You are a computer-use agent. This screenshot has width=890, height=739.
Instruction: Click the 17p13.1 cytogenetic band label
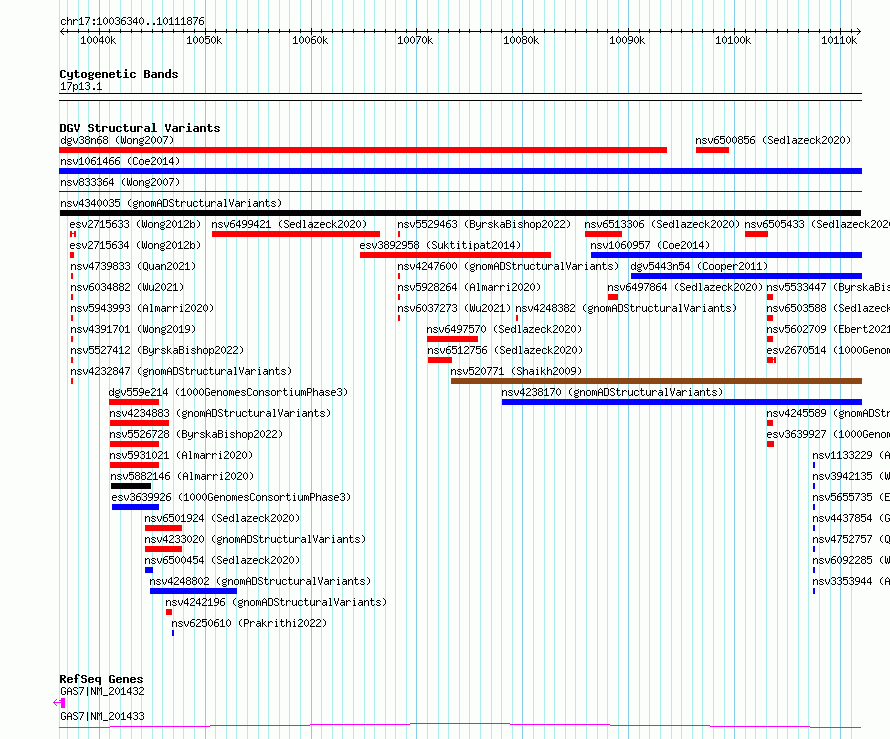tap(81, 86)
